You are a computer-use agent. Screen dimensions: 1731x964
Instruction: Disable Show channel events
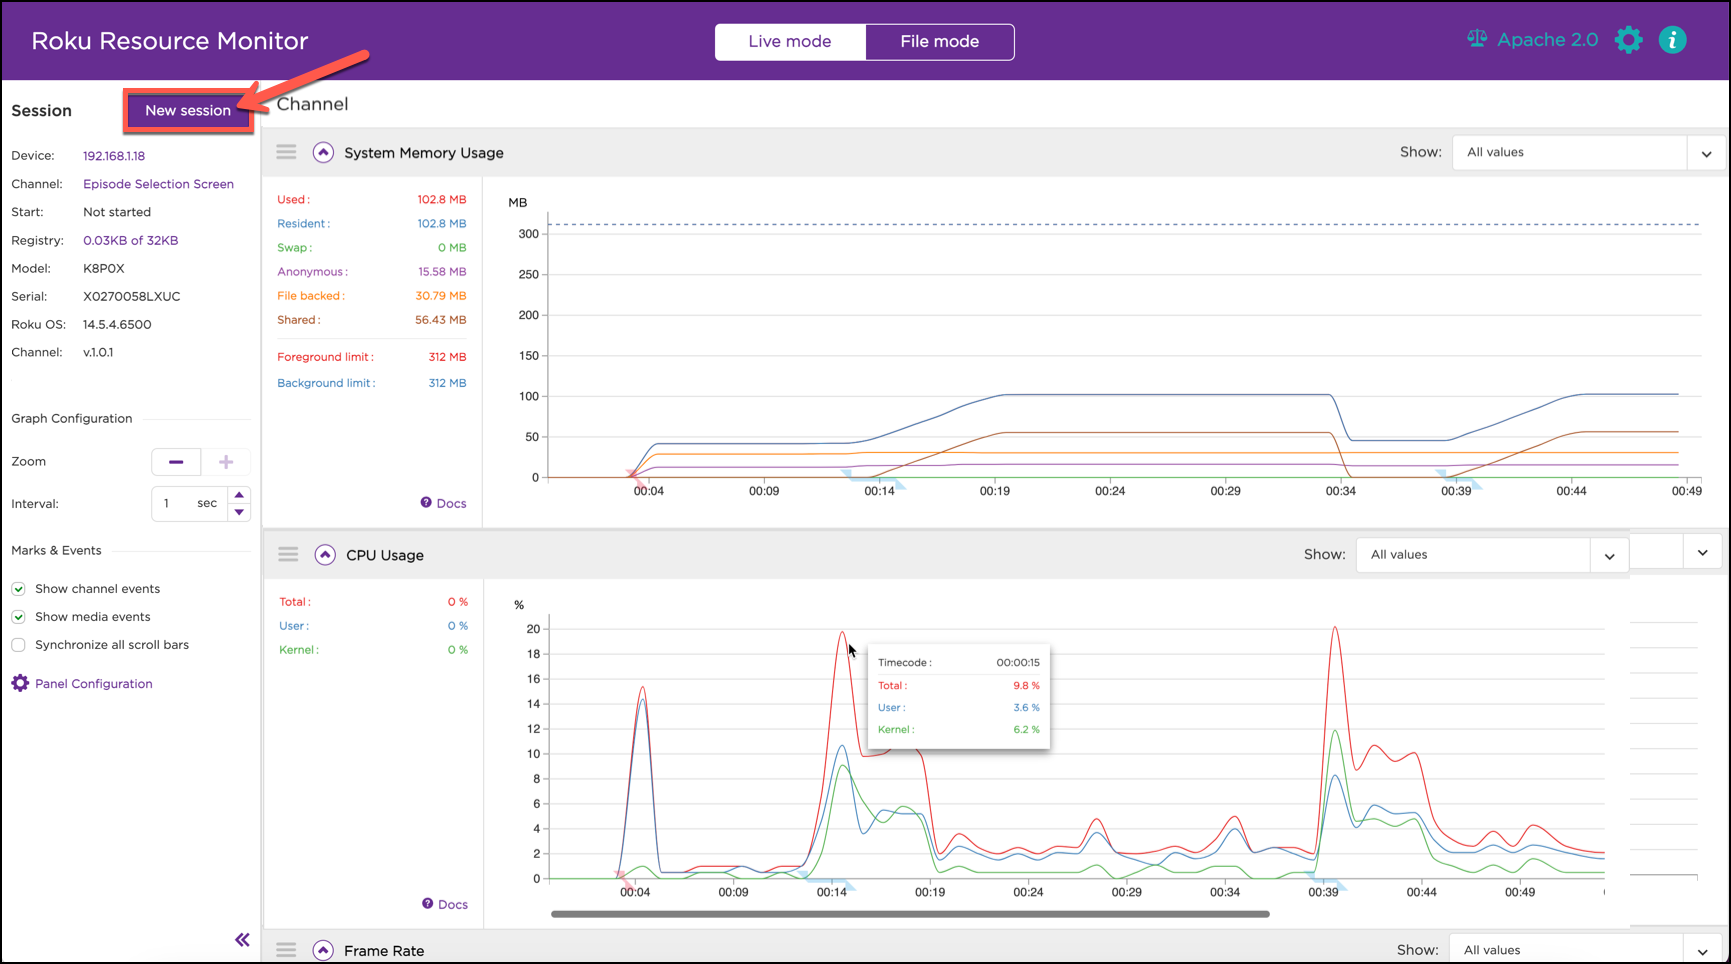(18, 588)
